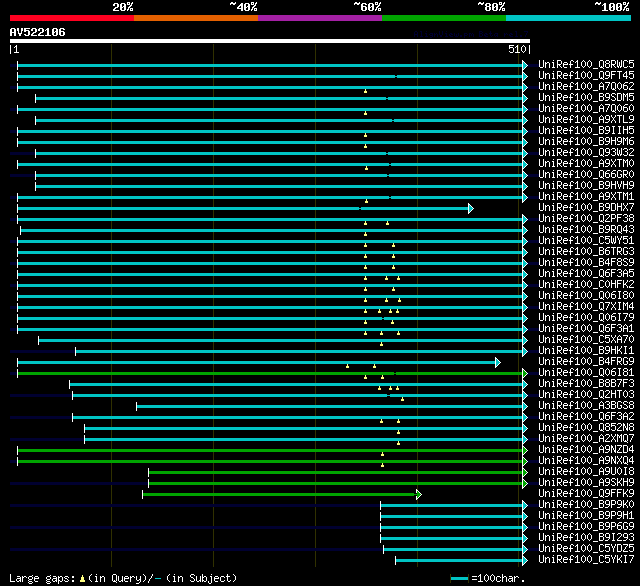The image size is (640, 586).
Task: Select UniRef100_A9SKH9 label
Action: pyautogui.click(x=586, y=483)
